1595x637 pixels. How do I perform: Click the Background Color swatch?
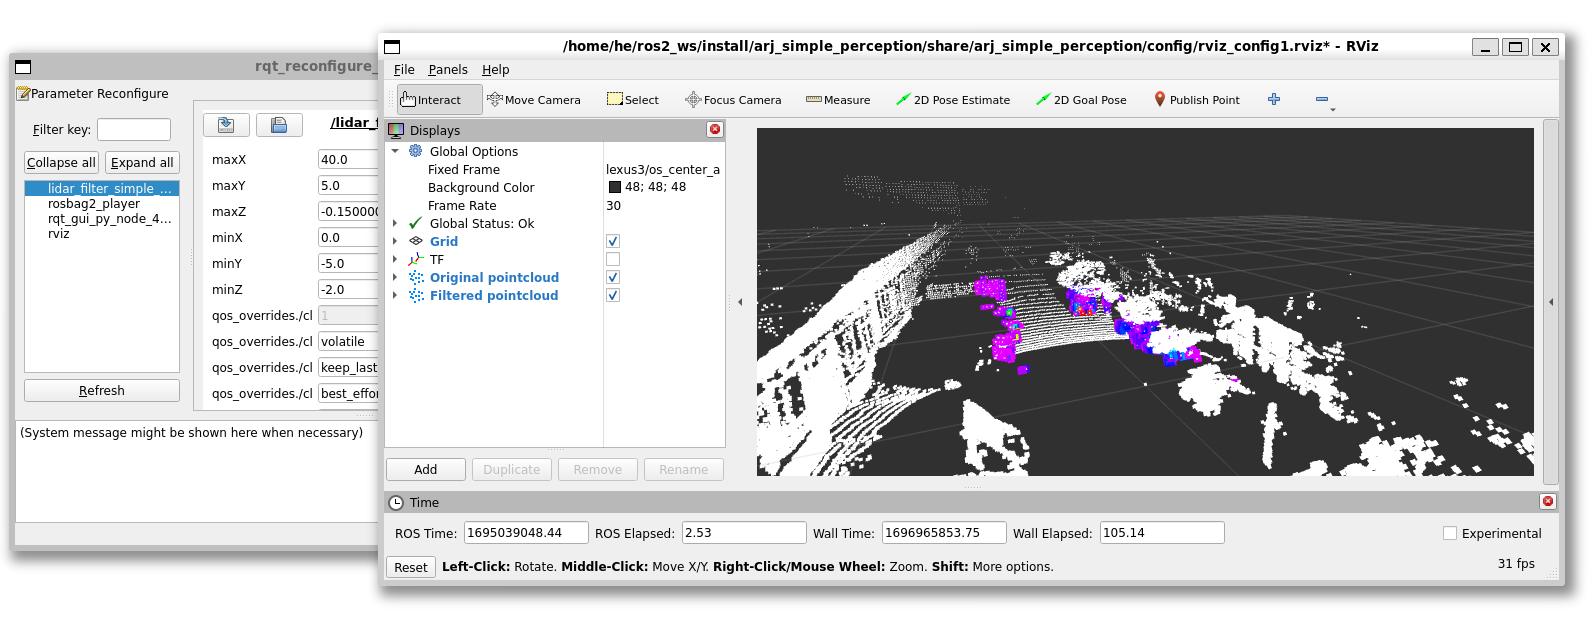tap(615, 188)
